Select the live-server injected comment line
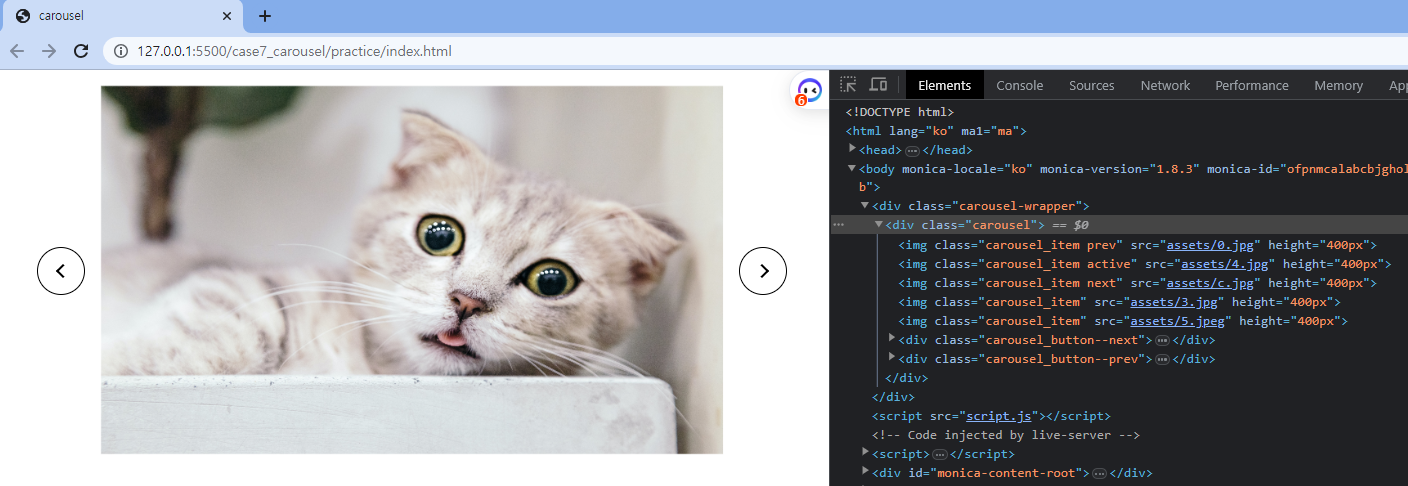 (1006, 435)
